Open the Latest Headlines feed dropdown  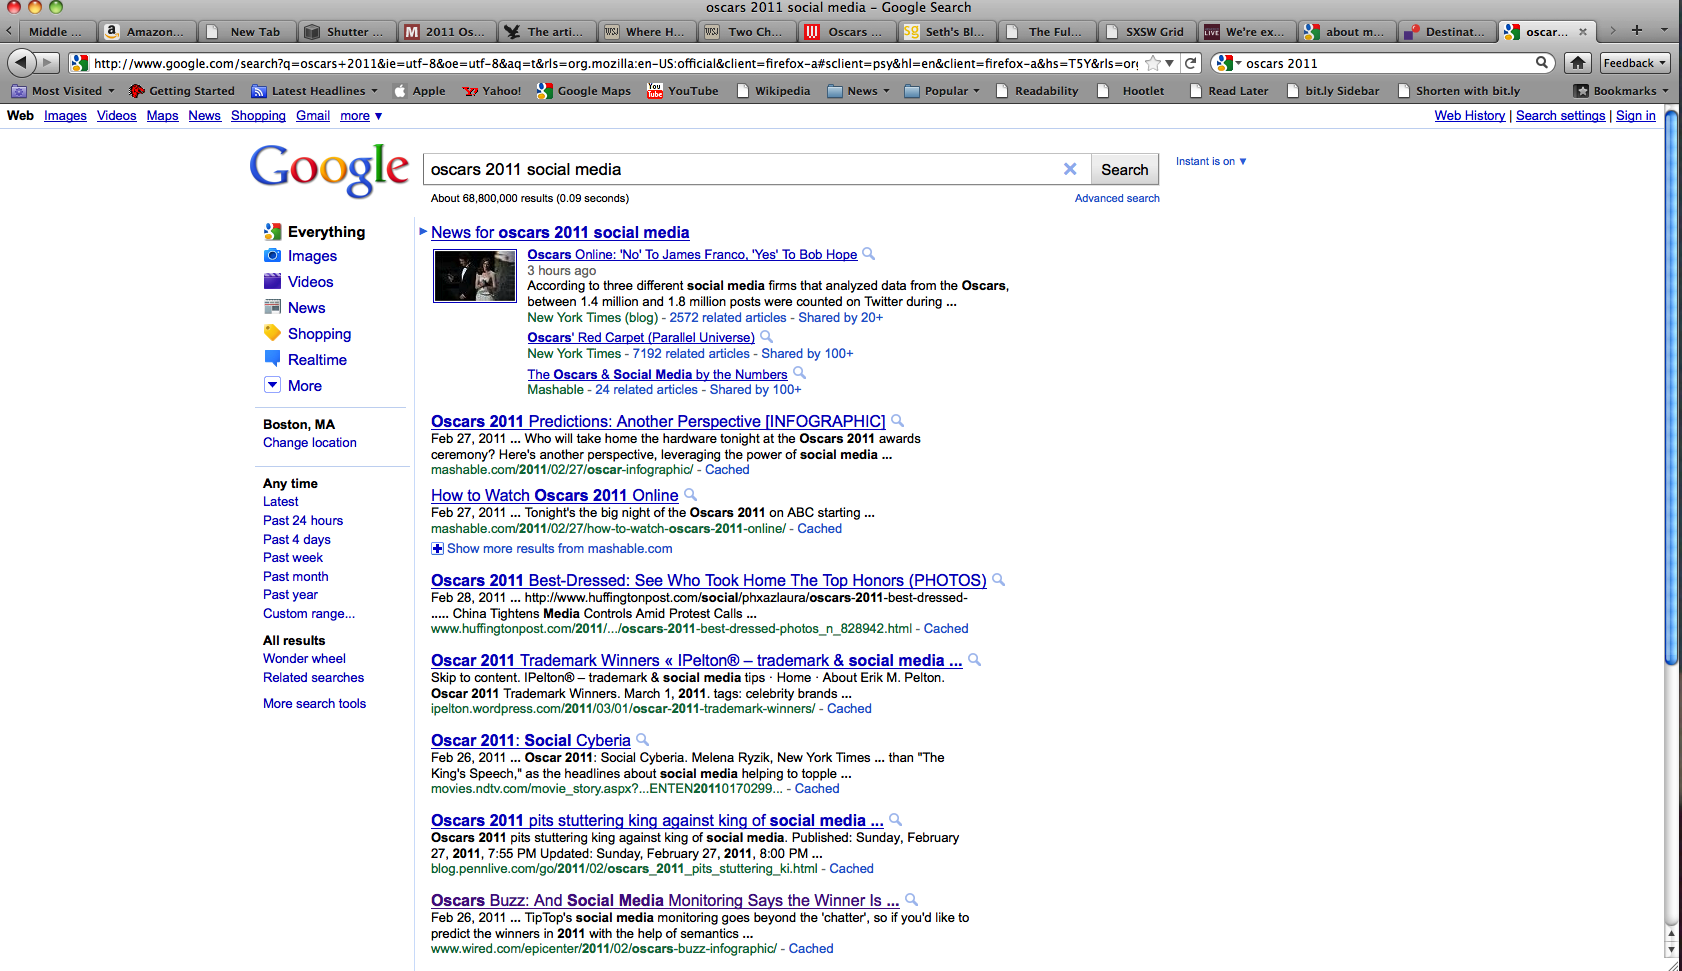click(315, 91)
